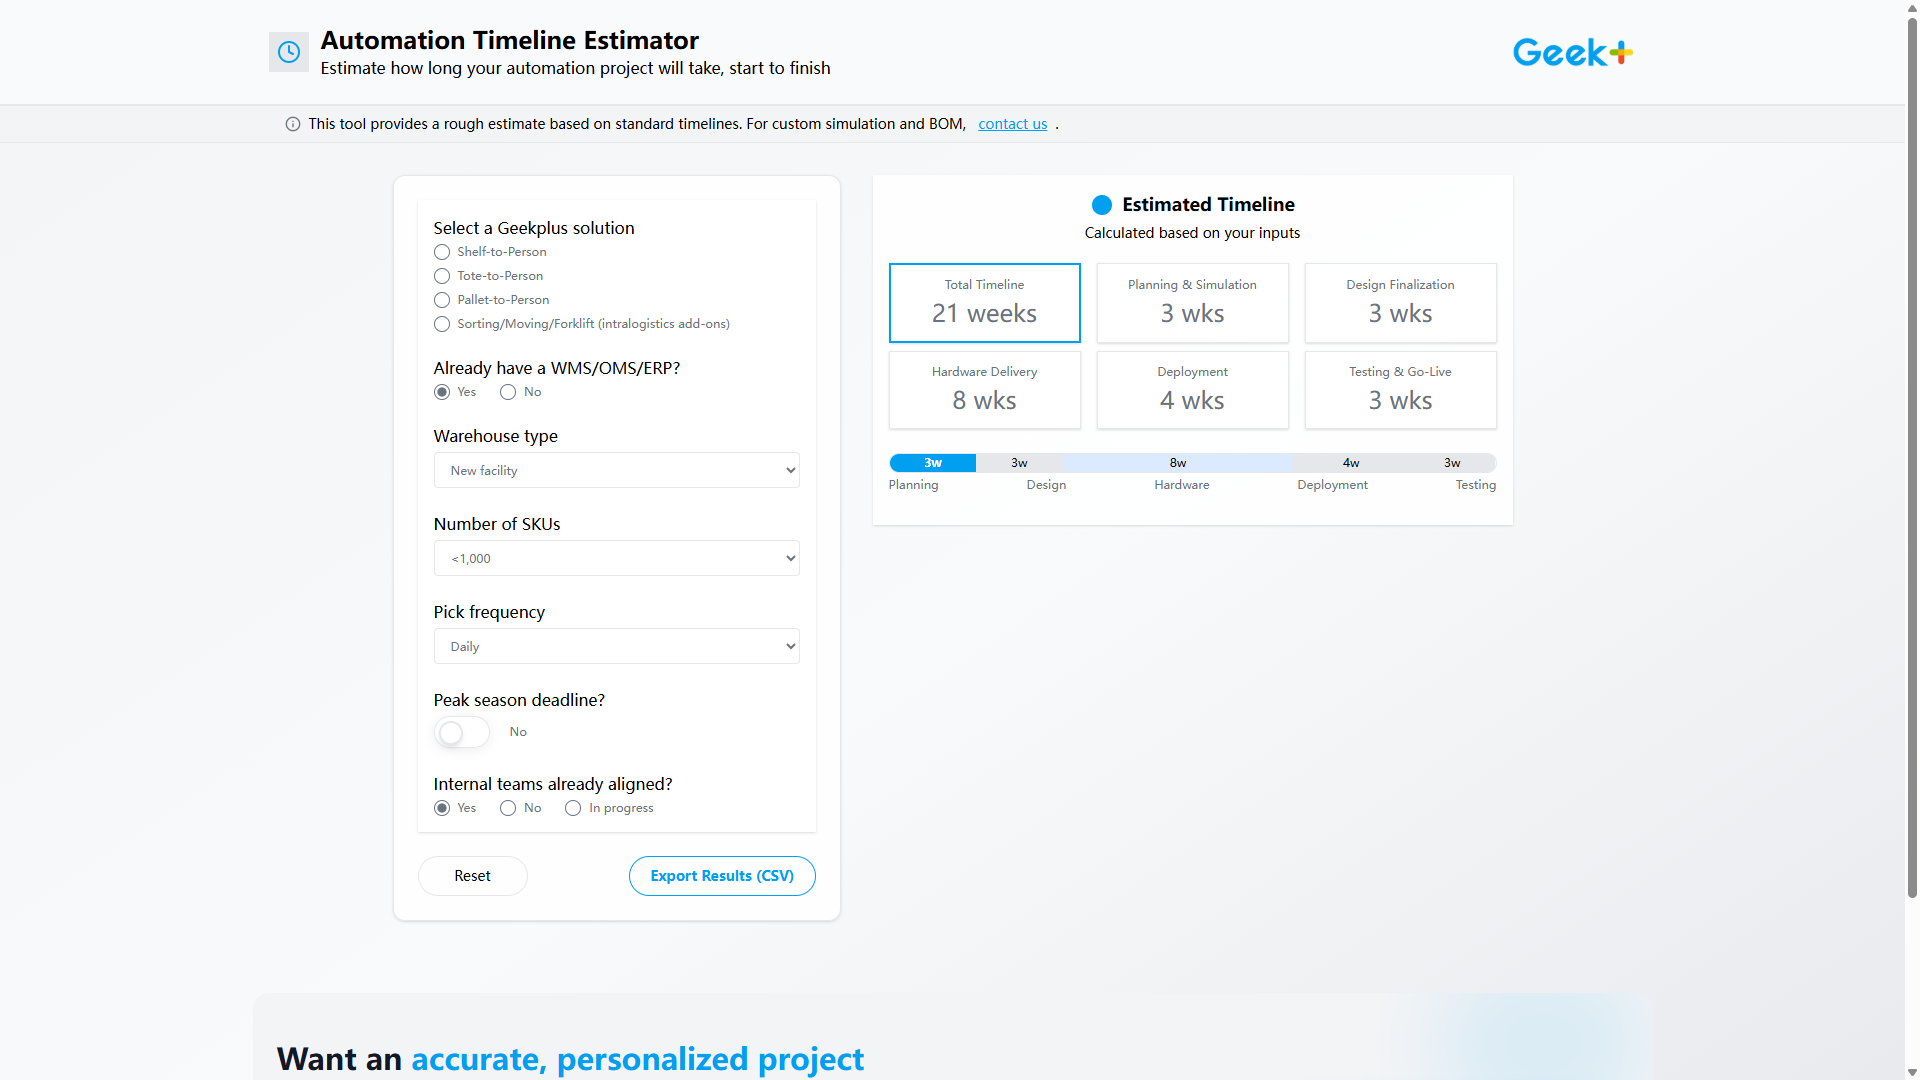Choose Pallet-to-Person as the solution

point(441,300)
